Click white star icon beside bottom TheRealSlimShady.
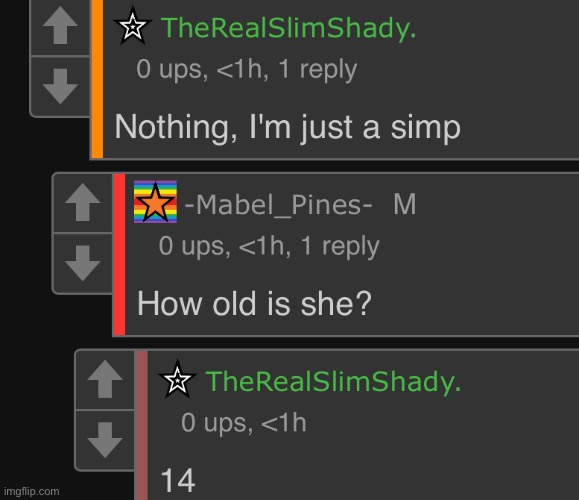 (177, 379)
